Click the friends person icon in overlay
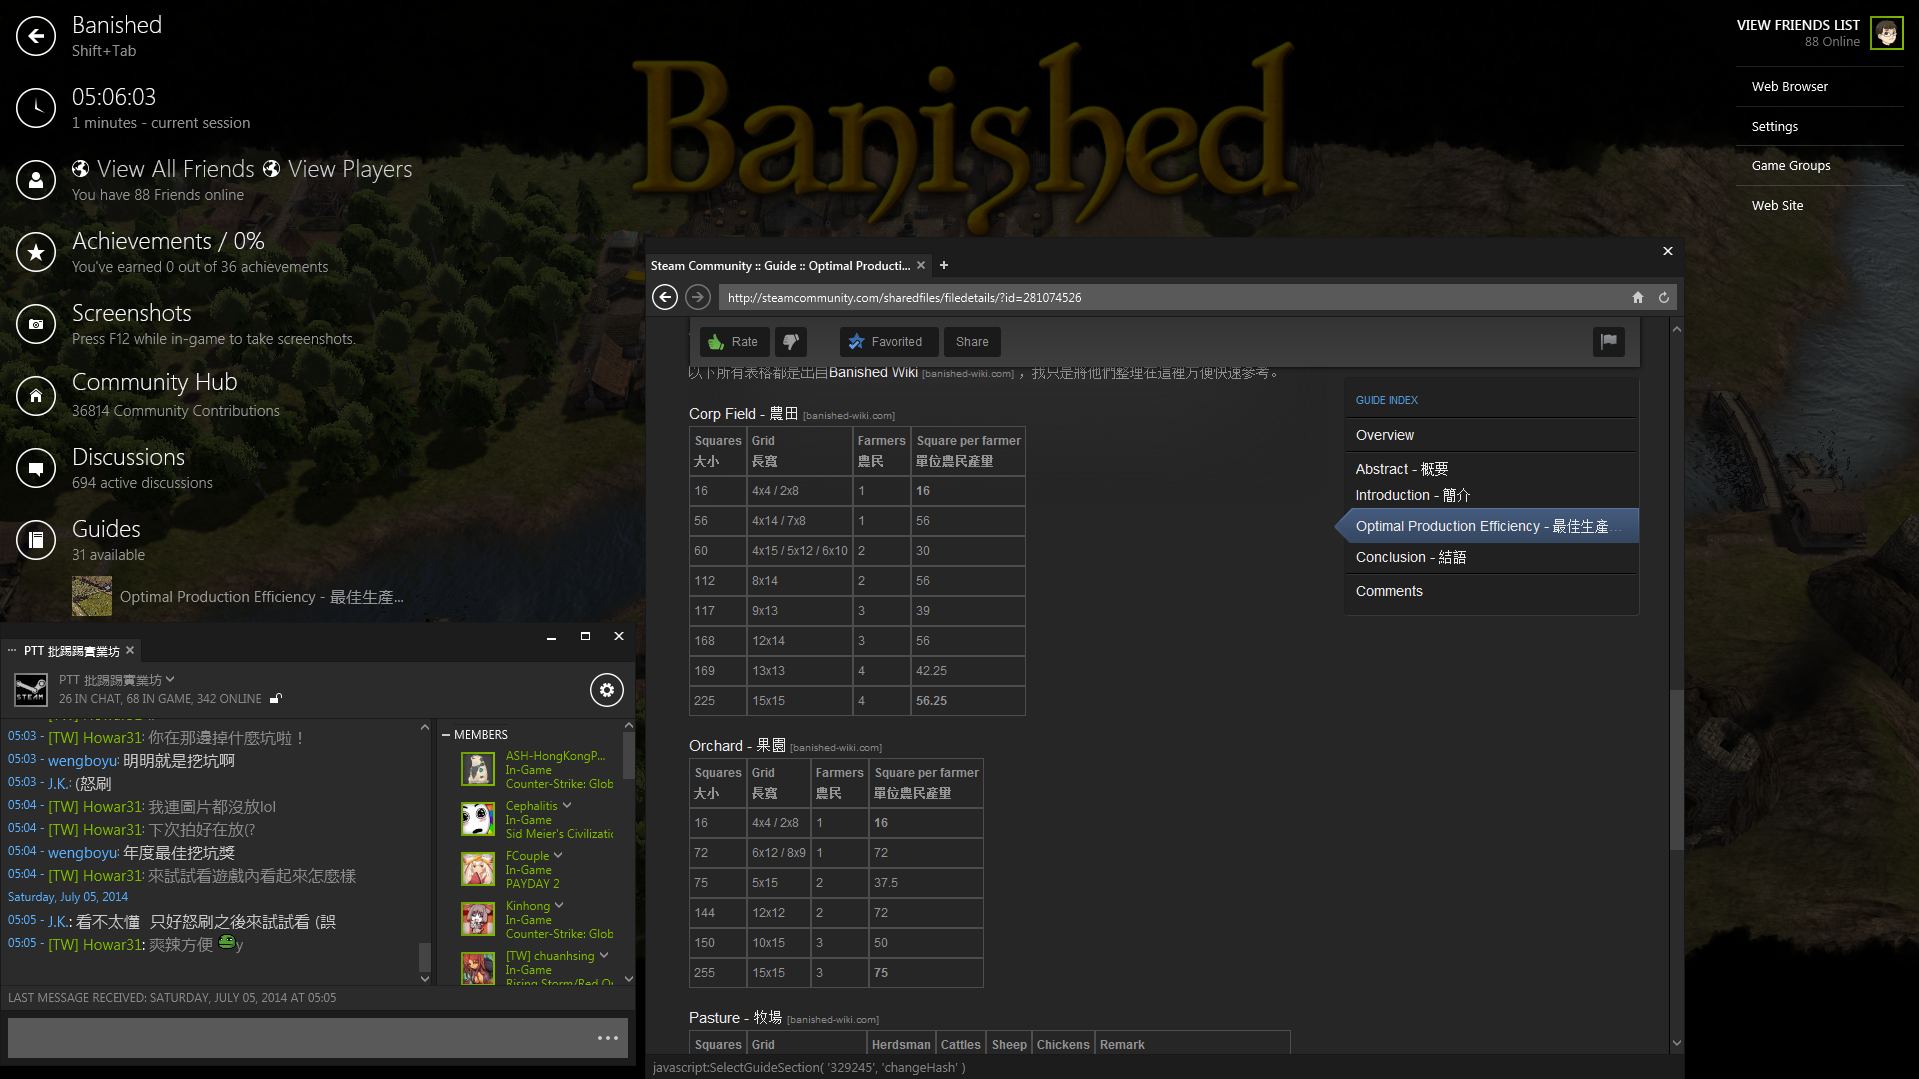The width and height of the screenshot is (1919, 1079). (x=36, y=180)
